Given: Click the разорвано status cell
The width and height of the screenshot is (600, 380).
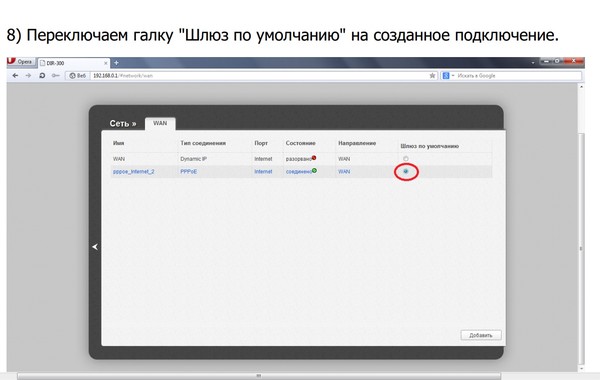Looking at the screenshot, I should coord(301,158).
